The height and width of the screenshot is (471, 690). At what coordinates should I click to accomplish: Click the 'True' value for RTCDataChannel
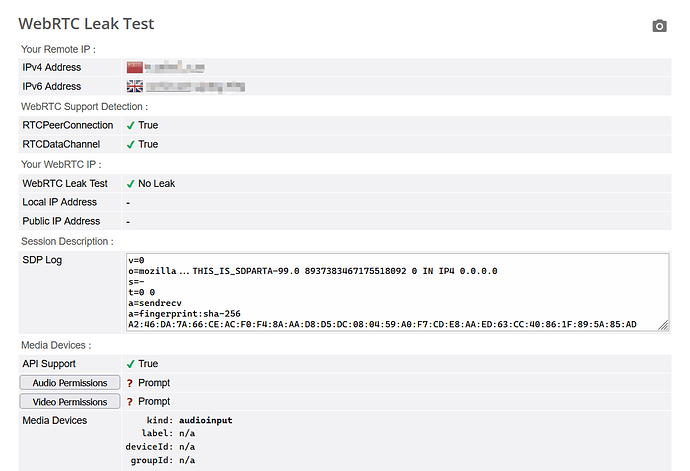coord(148,144)
